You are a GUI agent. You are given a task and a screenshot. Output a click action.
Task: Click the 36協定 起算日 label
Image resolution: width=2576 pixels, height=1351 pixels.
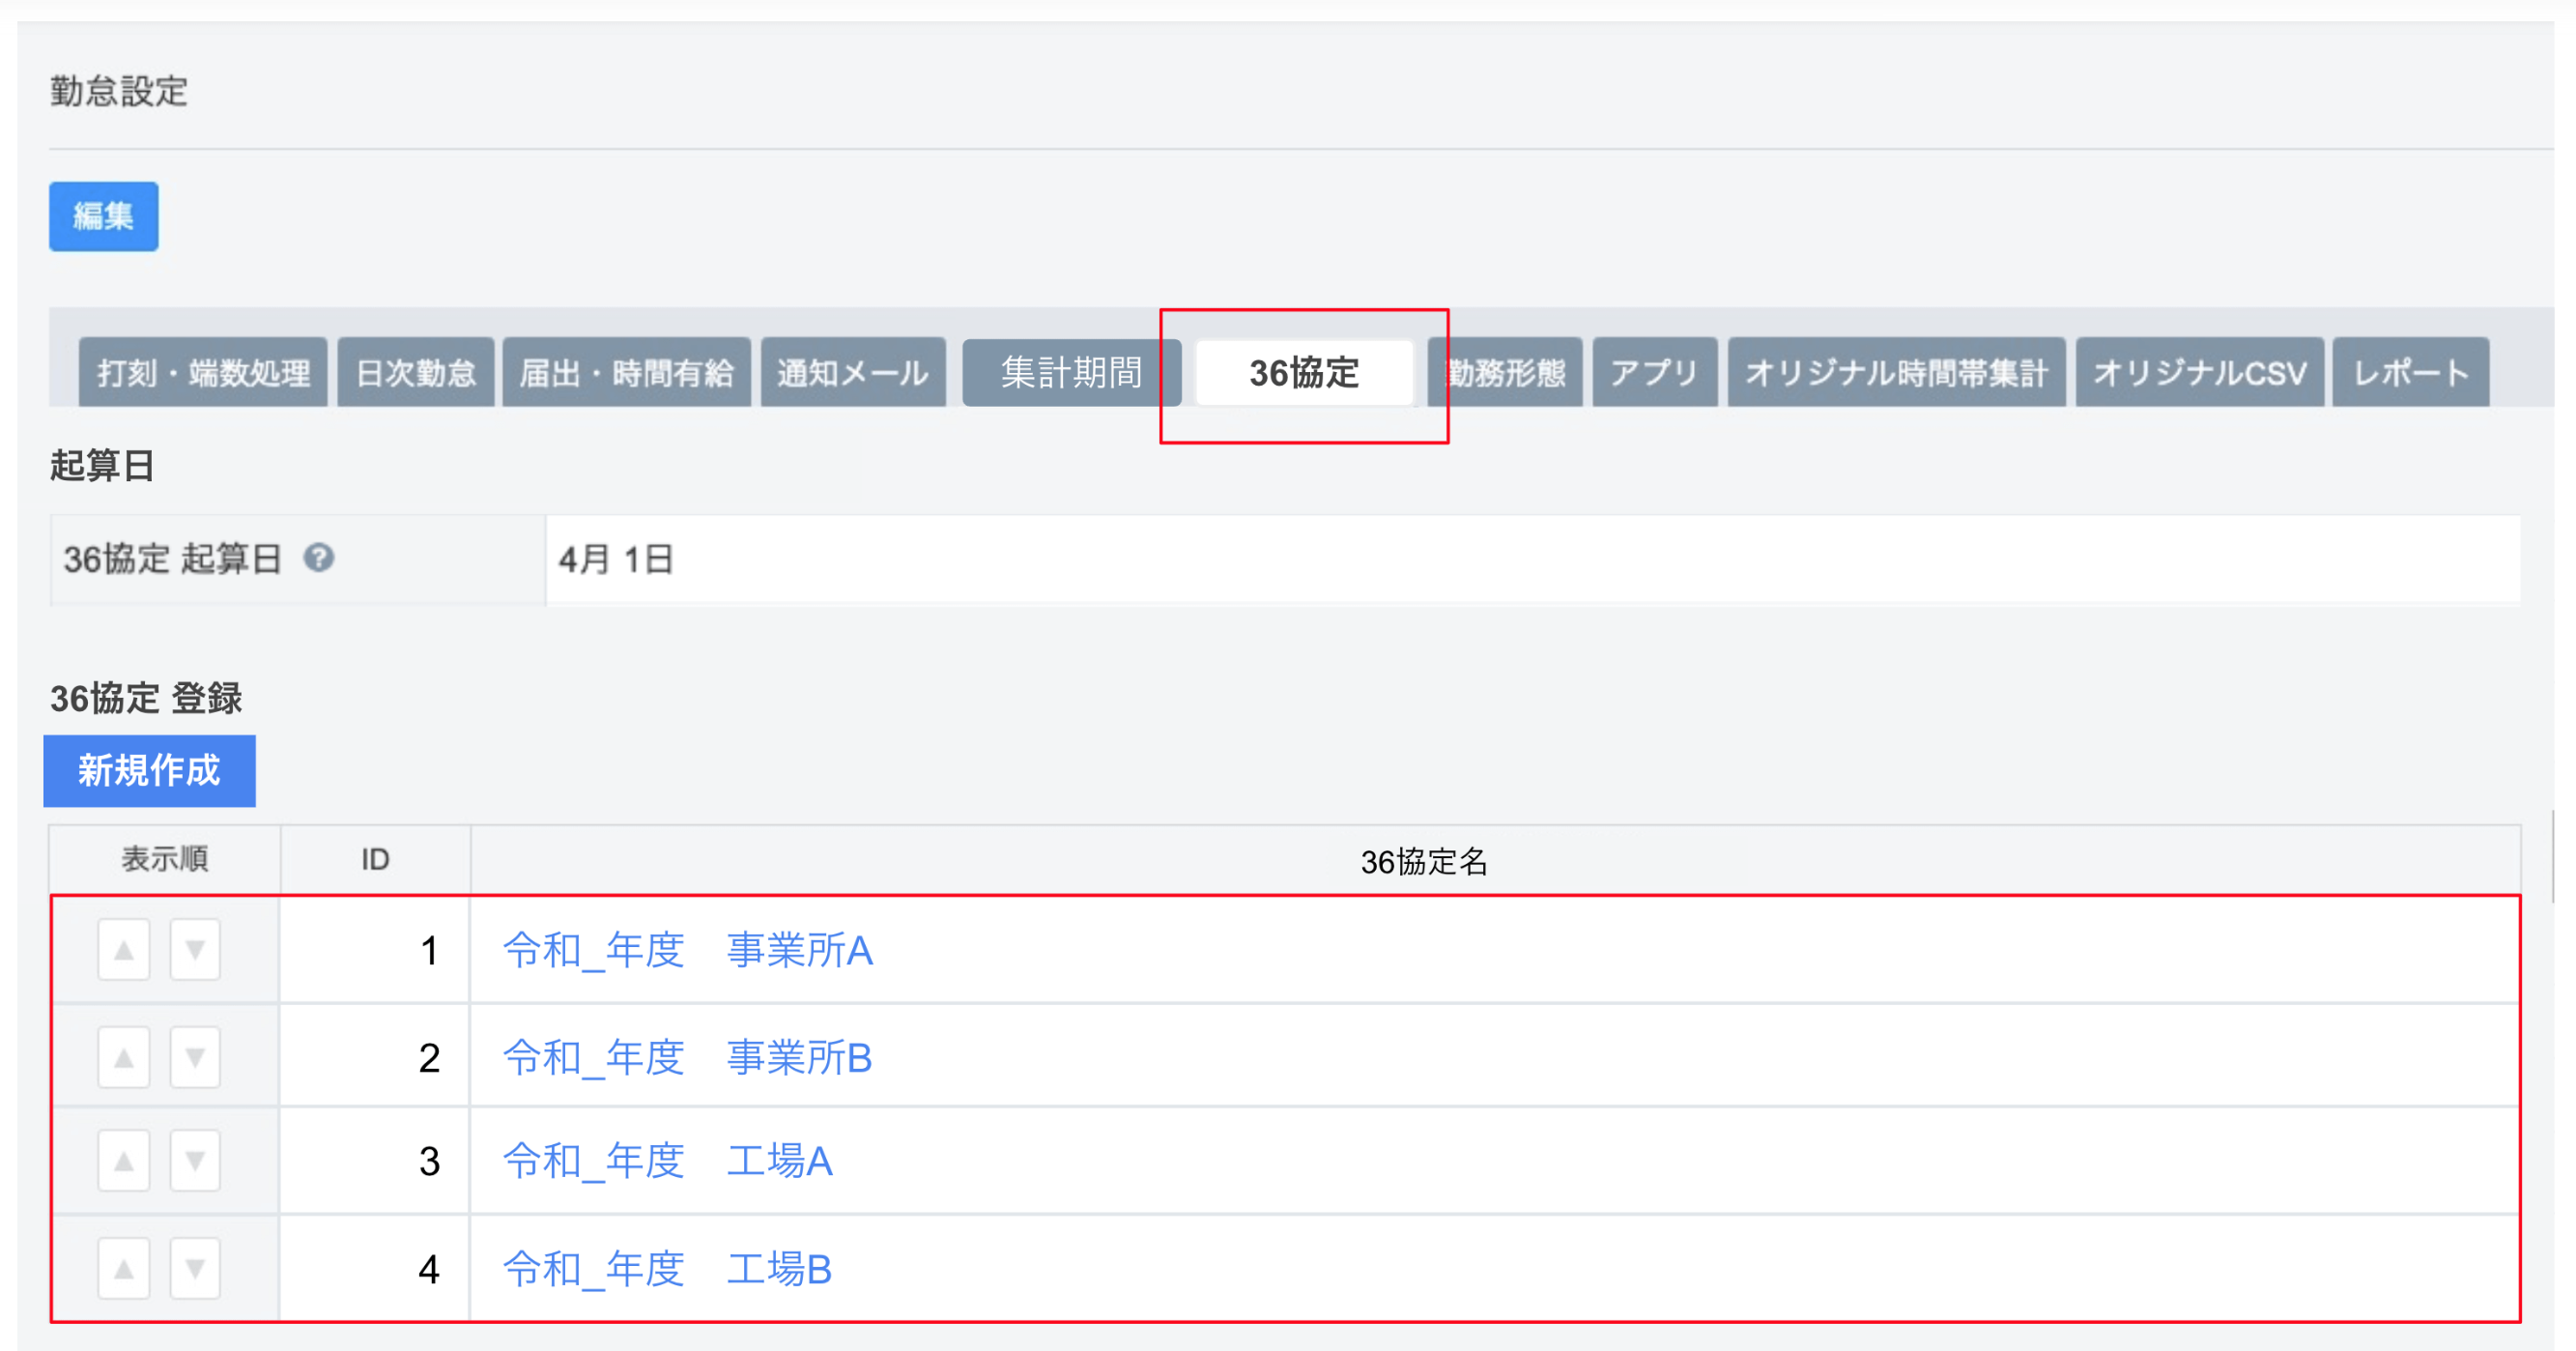(173, 559)
